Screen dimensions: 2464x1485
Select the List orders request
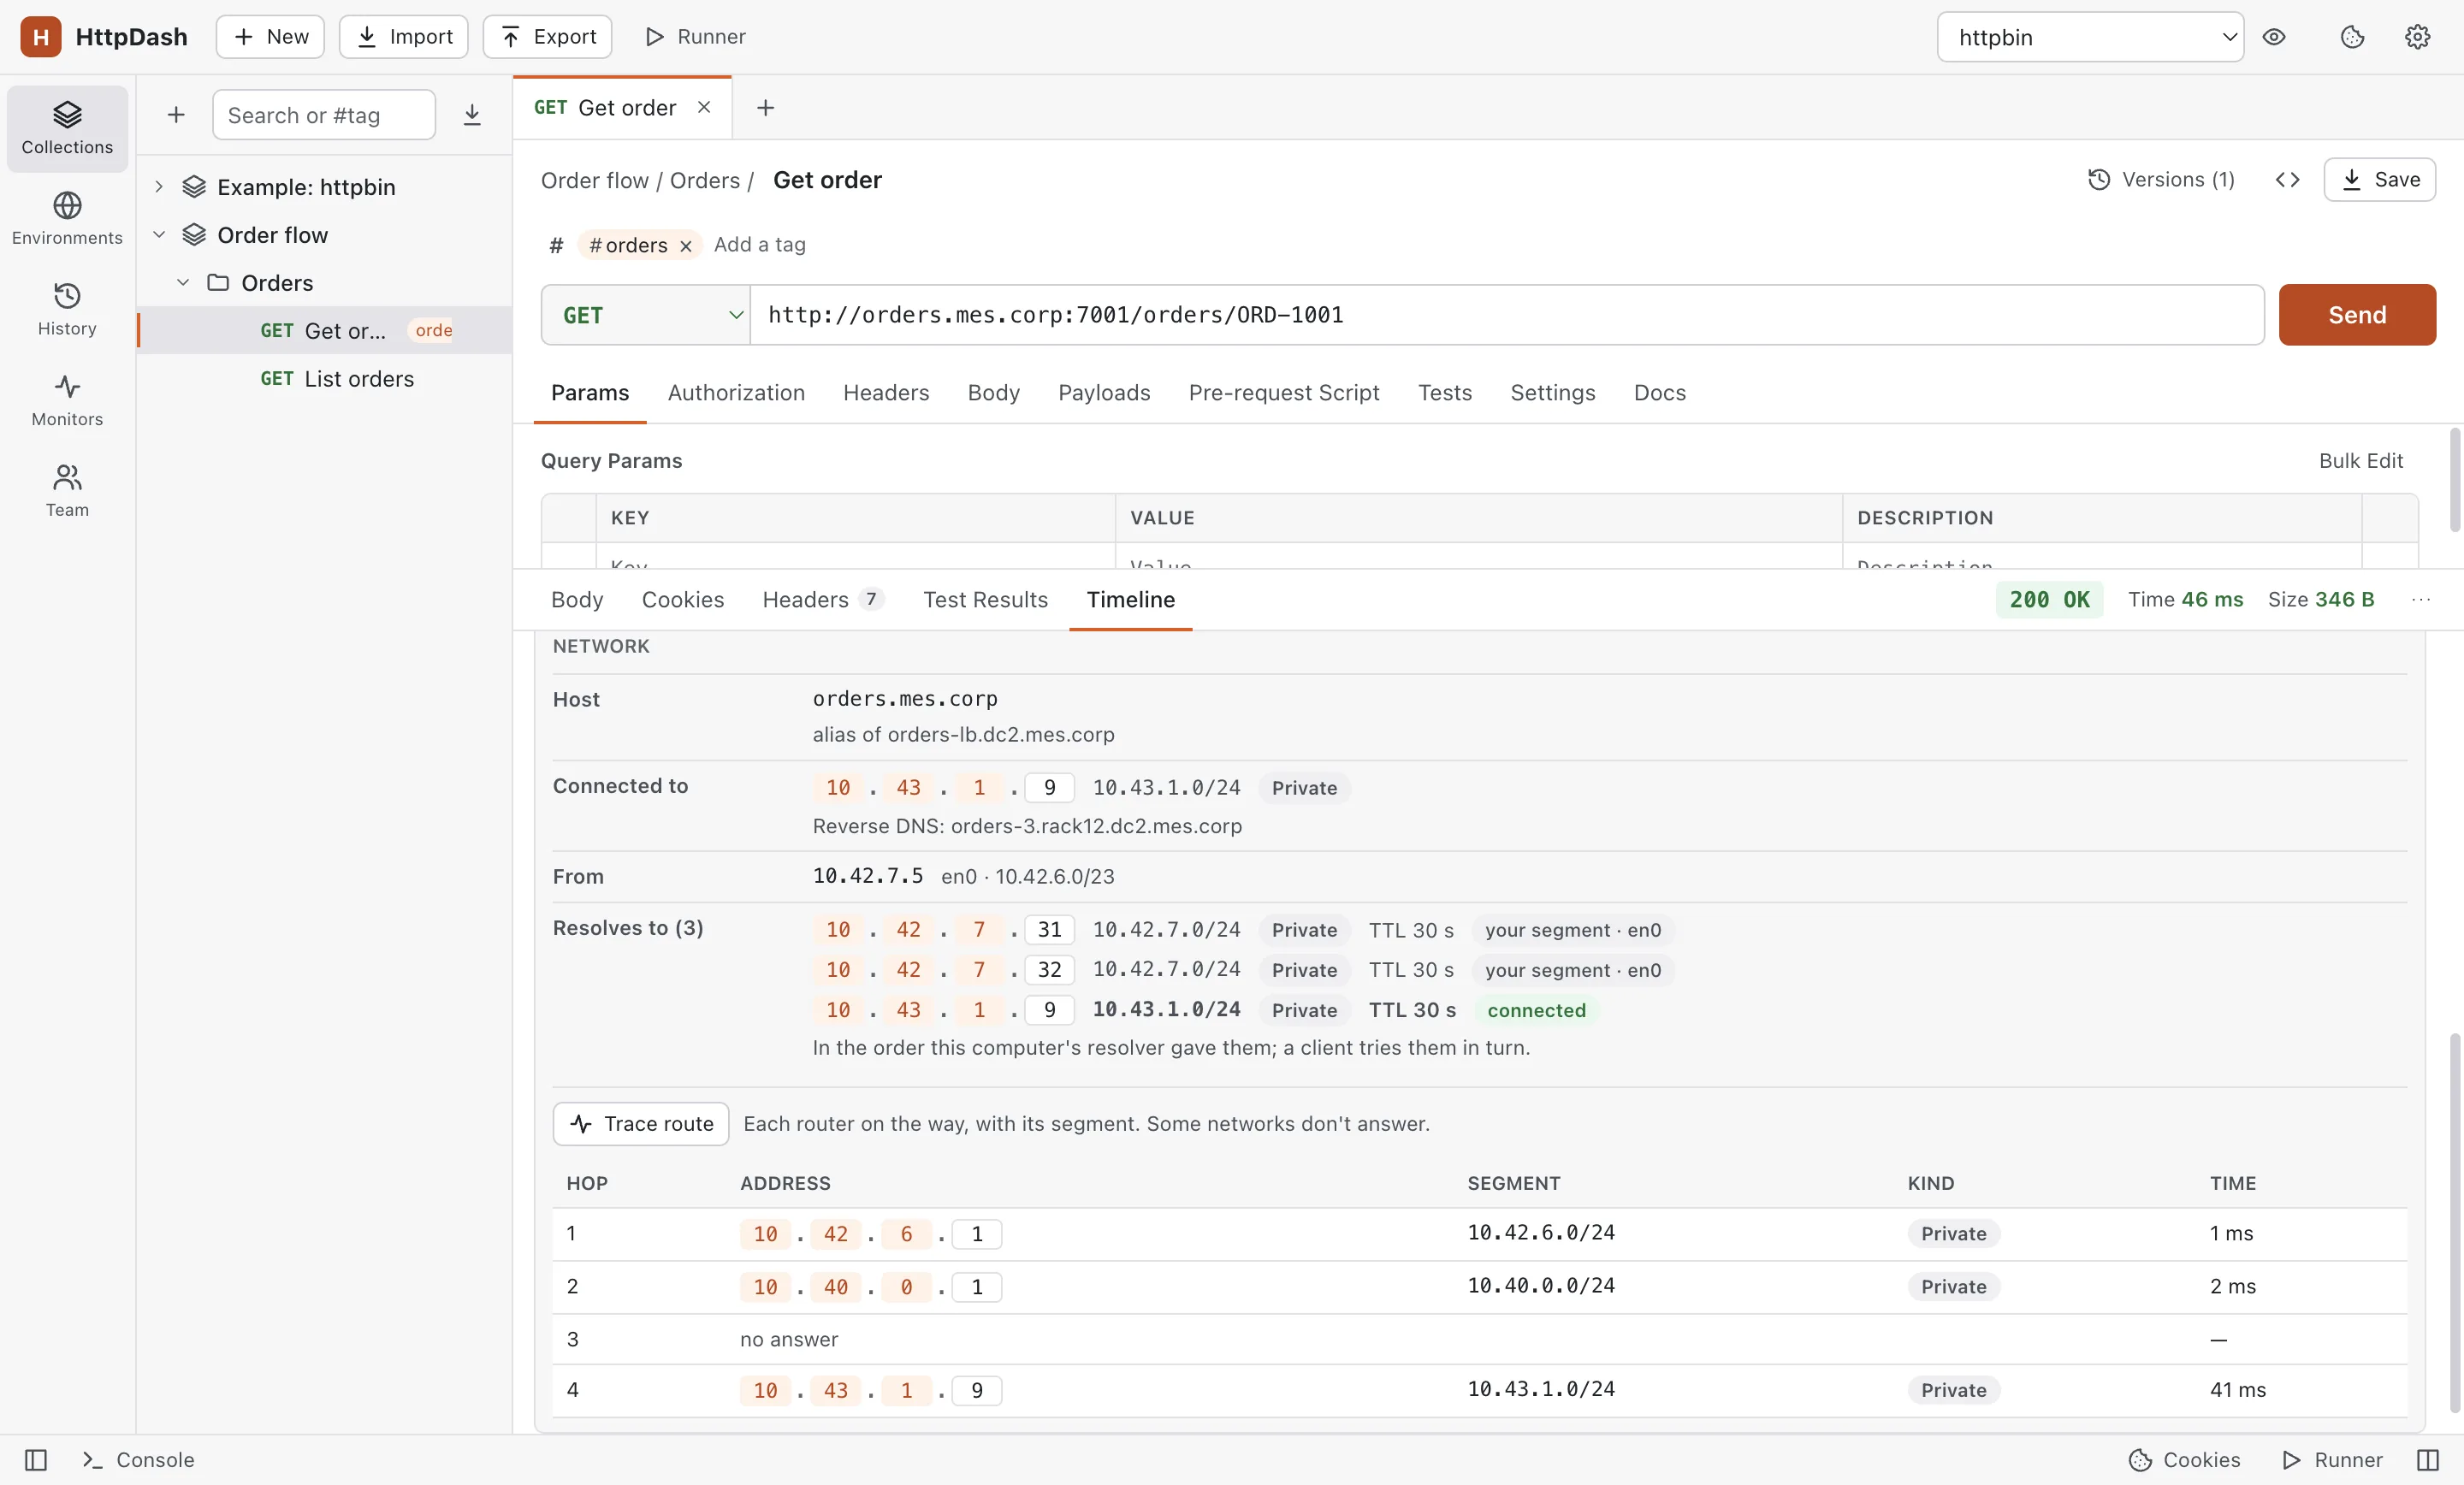coord(324,379)
